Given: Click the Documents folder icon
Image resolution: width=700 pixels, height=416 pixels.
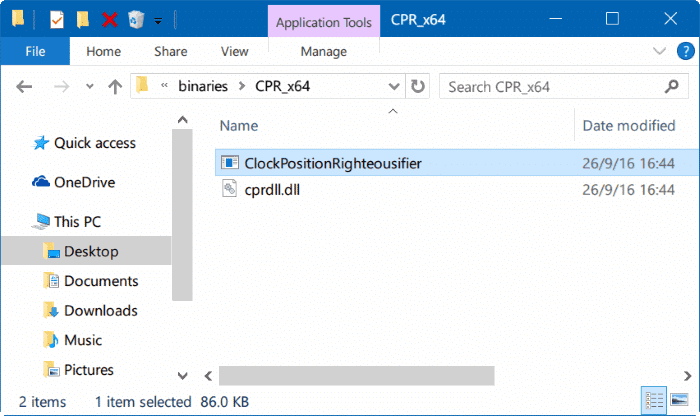Looking at the screenshot, I should pos(51,280).
